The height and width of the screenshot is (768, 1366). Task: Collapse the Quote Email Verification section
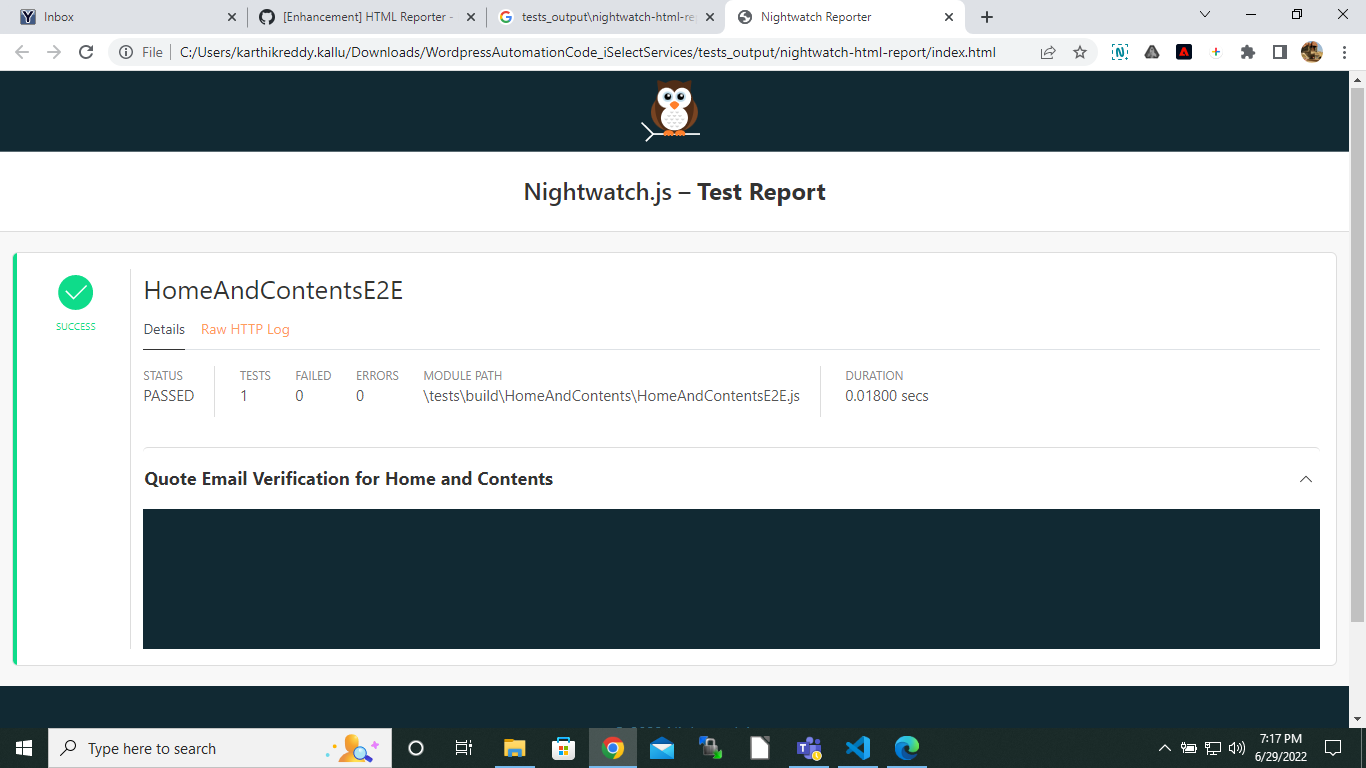pos(1306,479)
